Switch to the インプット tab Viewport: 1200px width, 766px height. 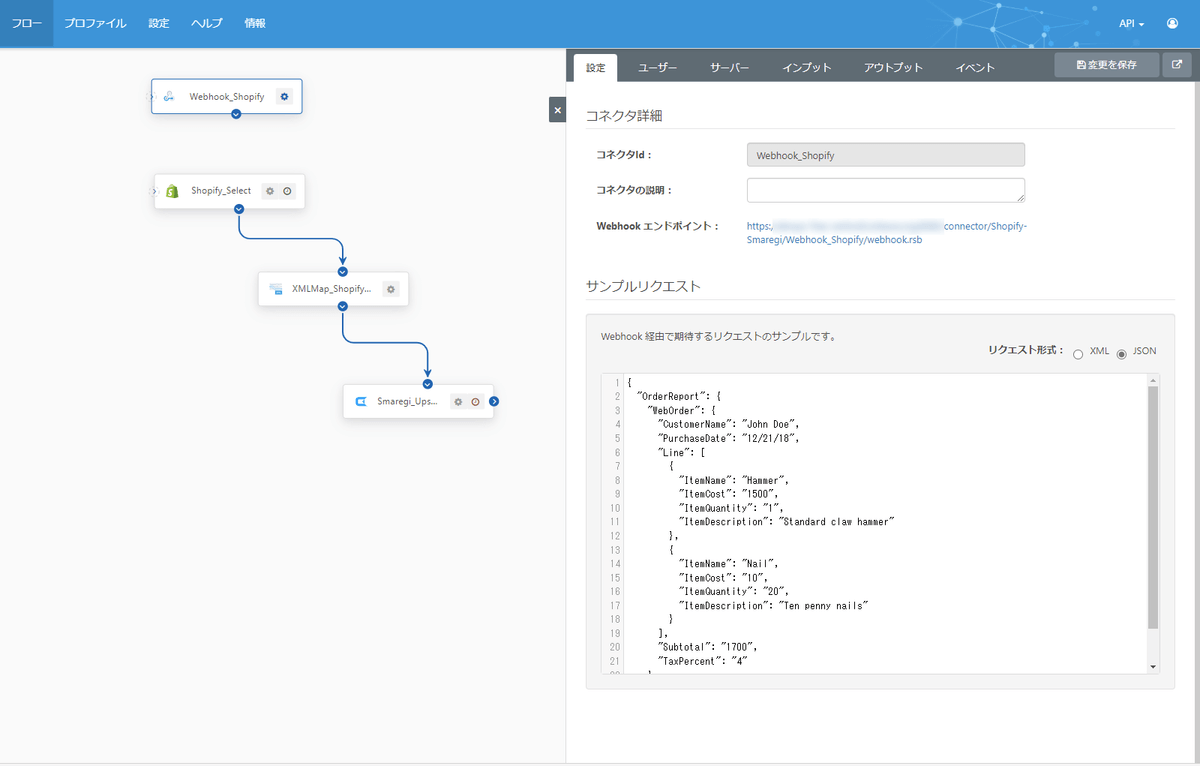(x=807, y=68)
